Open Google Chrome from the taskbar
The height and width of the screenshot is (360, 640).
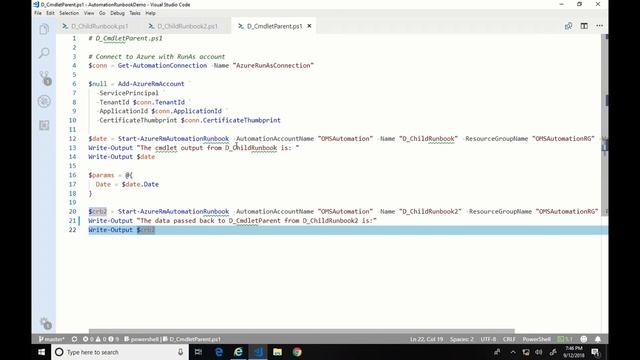[x=297, y=352]
